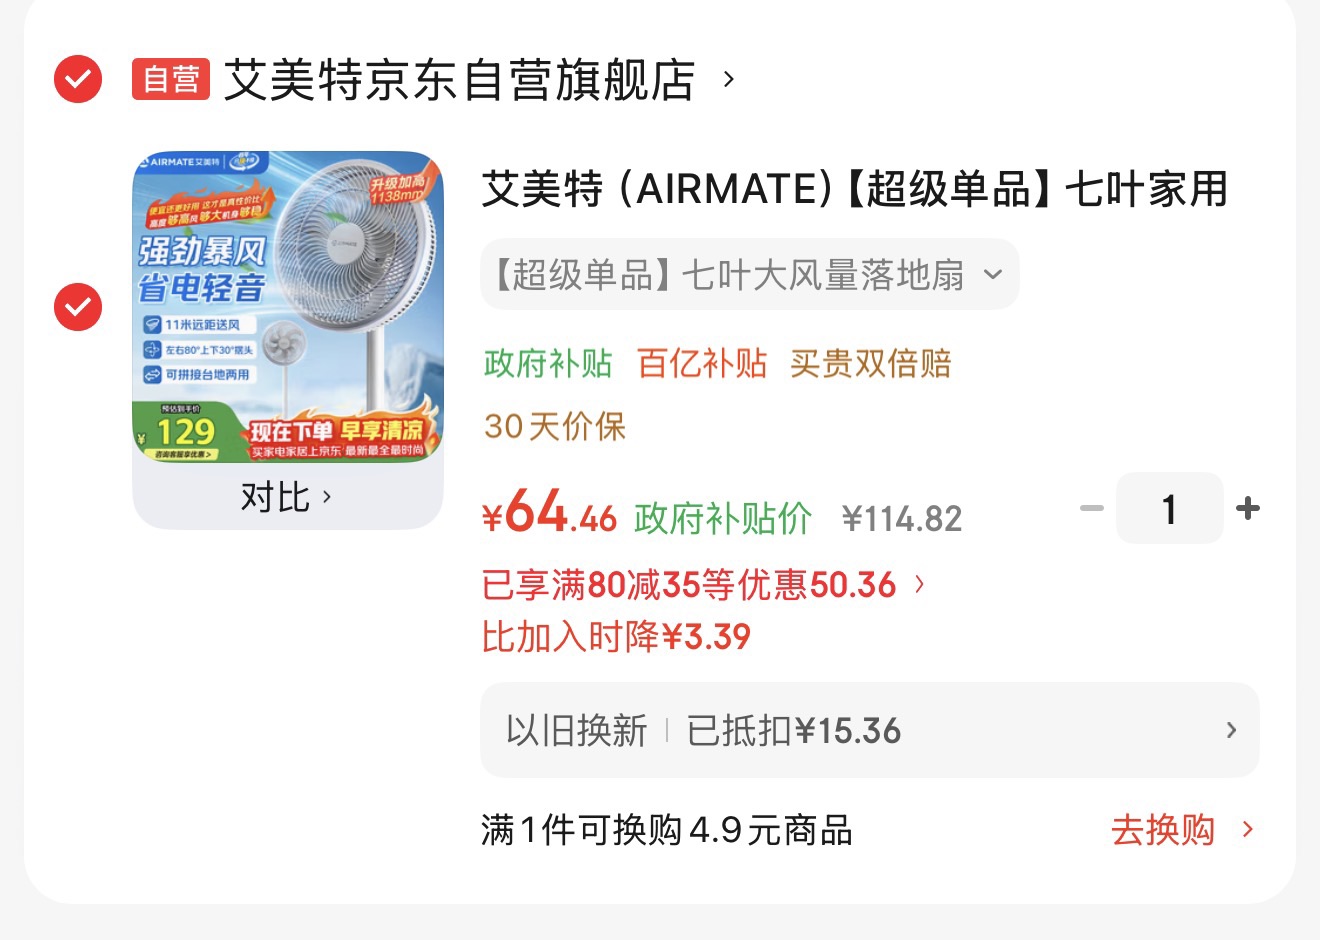The height and width of the screenshot is (940, 1320).
Task: Tap the 30天价保 tag
Action: click(555, 427)
